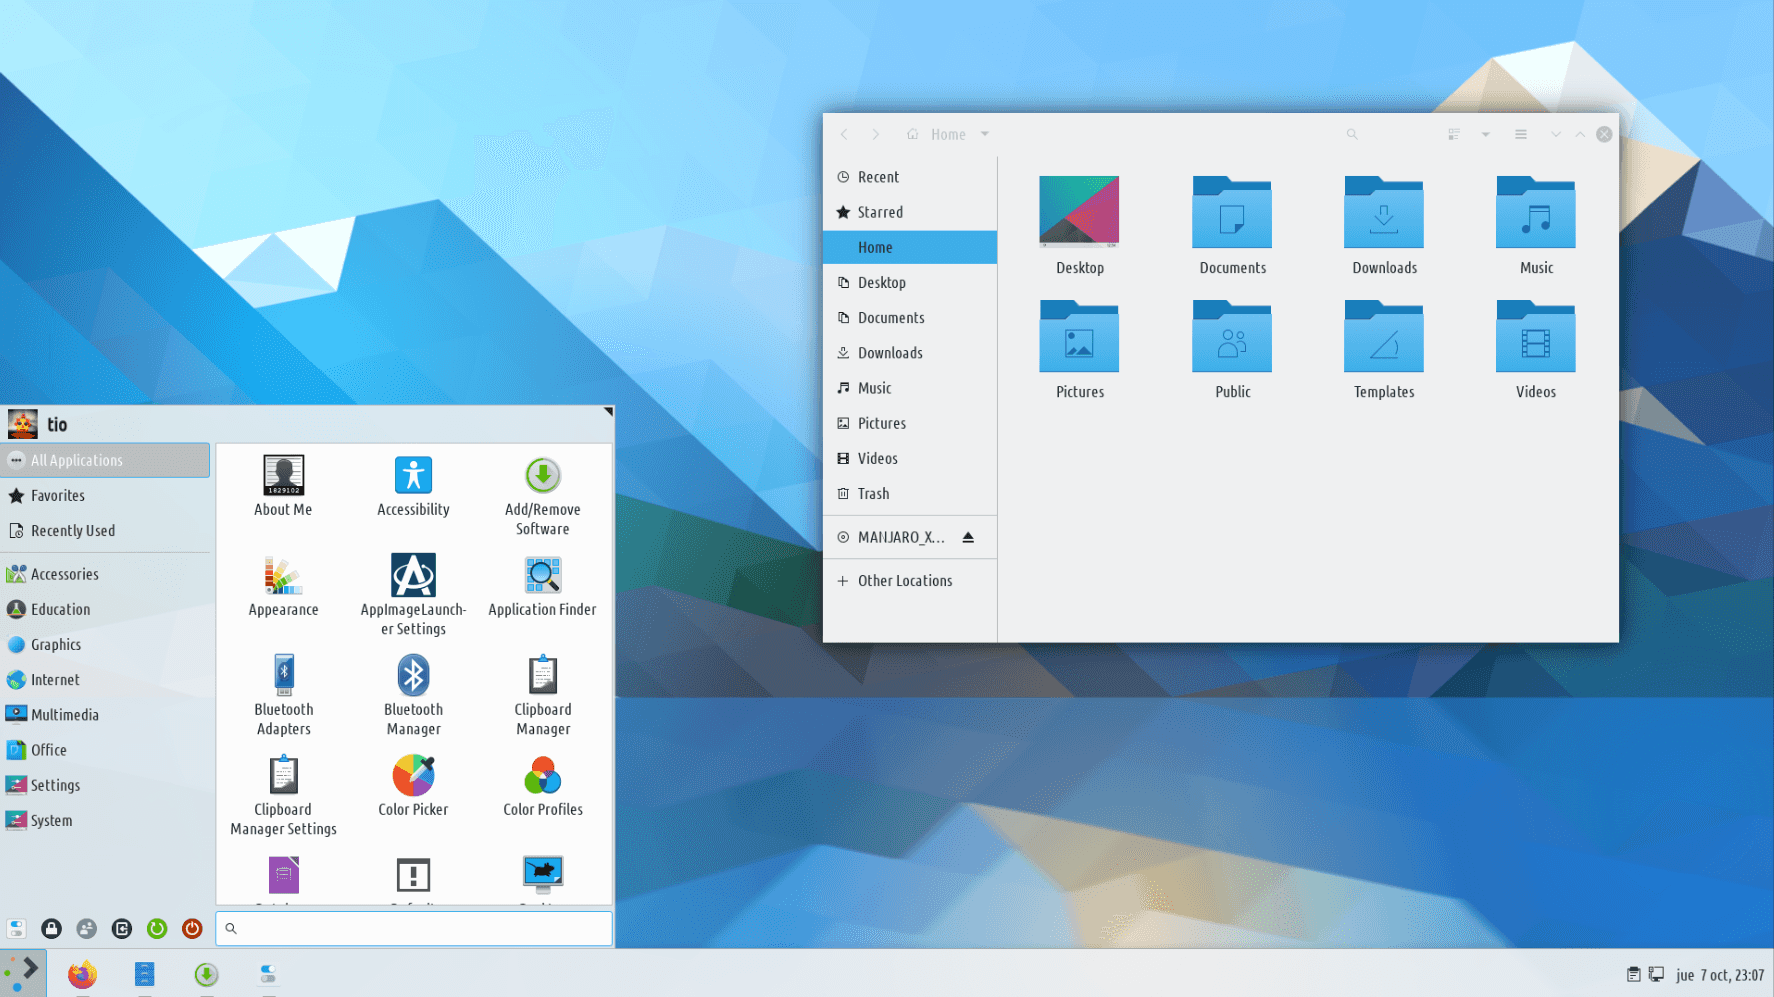Toggle the file manager list/grid view
Image resolution: width=1774 pixels, height=997 pixels.
click(1454, 134)
